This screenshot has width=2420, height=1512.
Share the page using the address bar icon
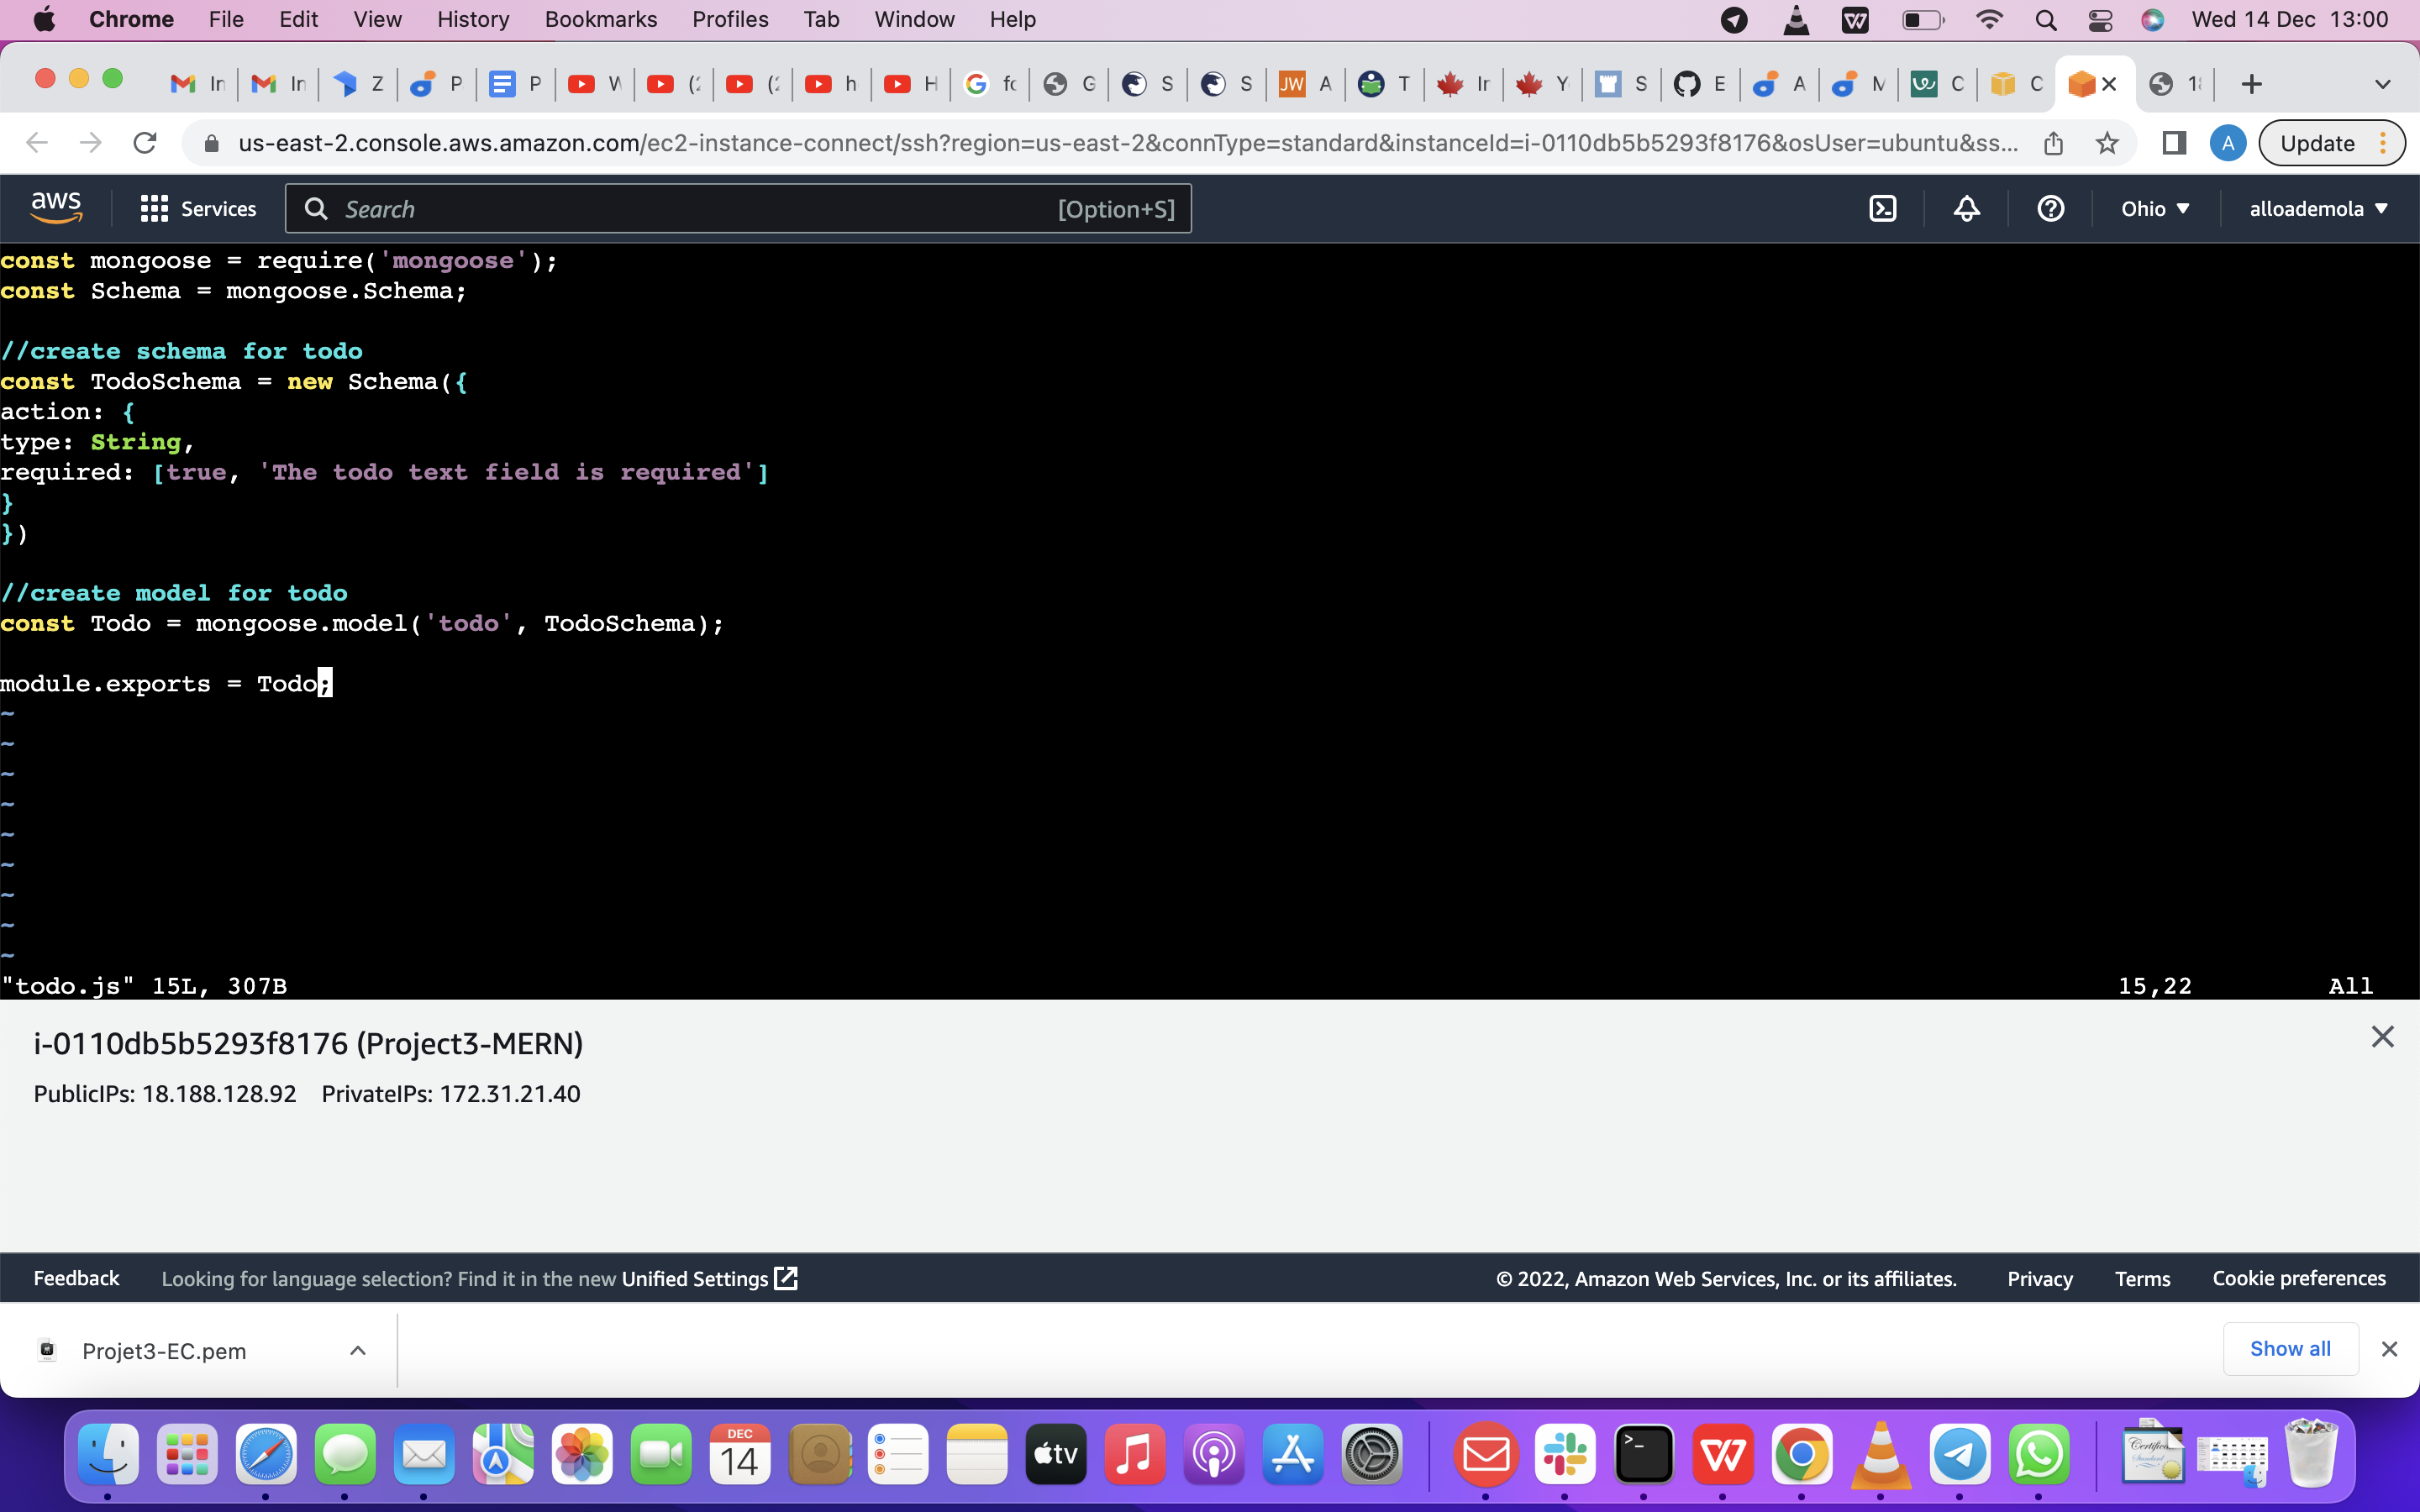[x=2054, y=143]
